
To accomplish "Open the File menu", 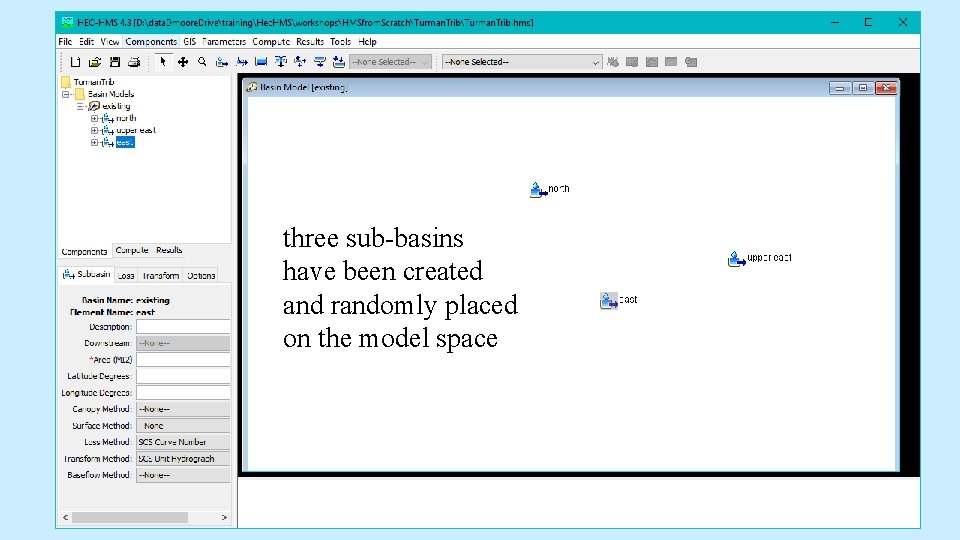I will point(66,42).
